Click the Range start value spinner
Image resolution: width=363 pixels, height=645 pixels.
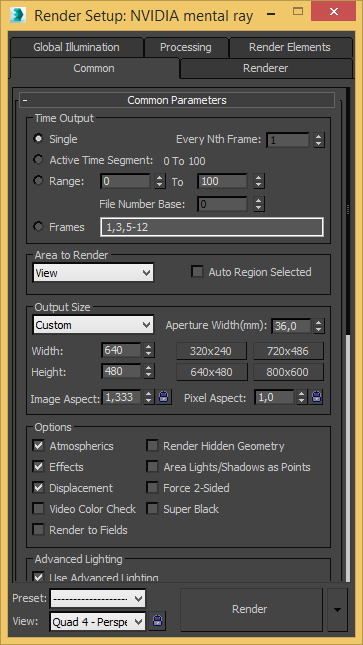pyautogui.click(x=160, y=181)
